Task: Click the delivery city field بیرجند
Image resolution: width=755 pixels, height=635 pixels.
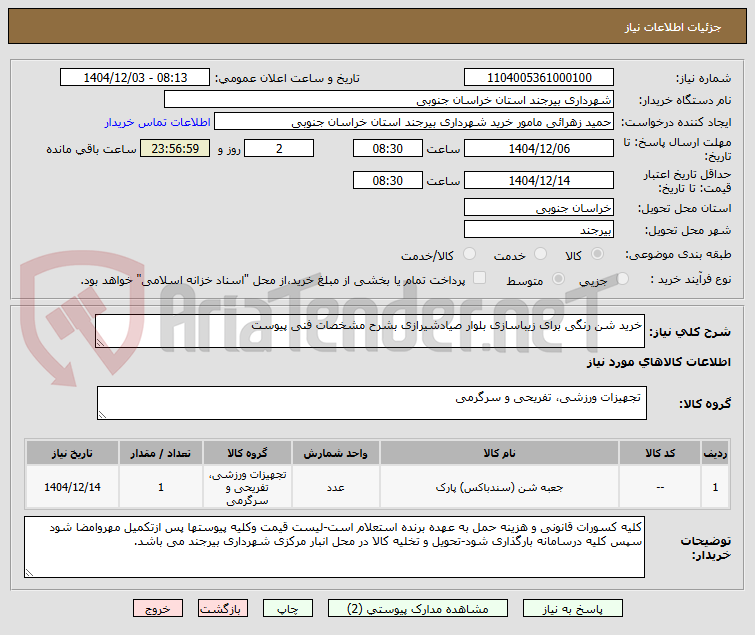Action: [539, 230]
